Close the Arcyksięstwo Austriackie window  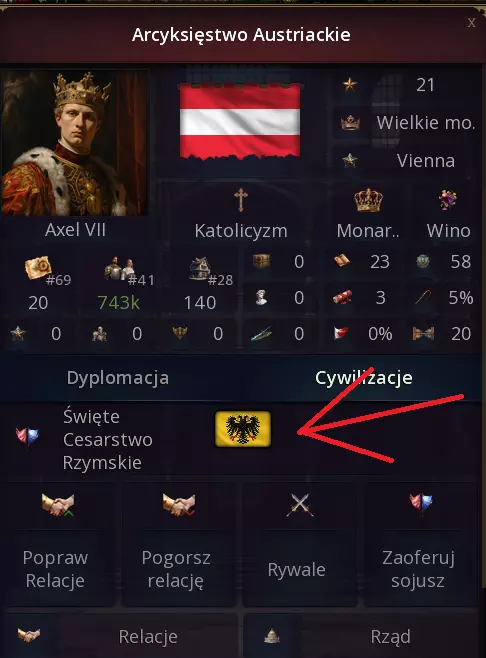click(x=472, y=22)
